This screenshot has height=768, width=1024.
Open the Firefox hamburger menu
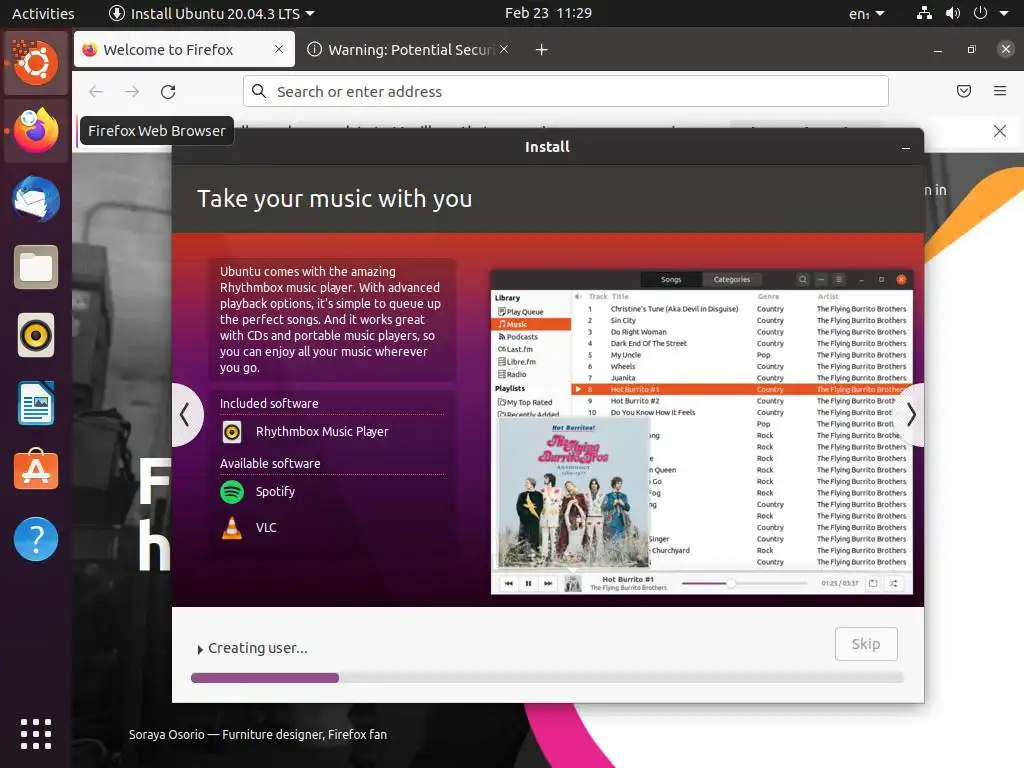[1000, 91]
